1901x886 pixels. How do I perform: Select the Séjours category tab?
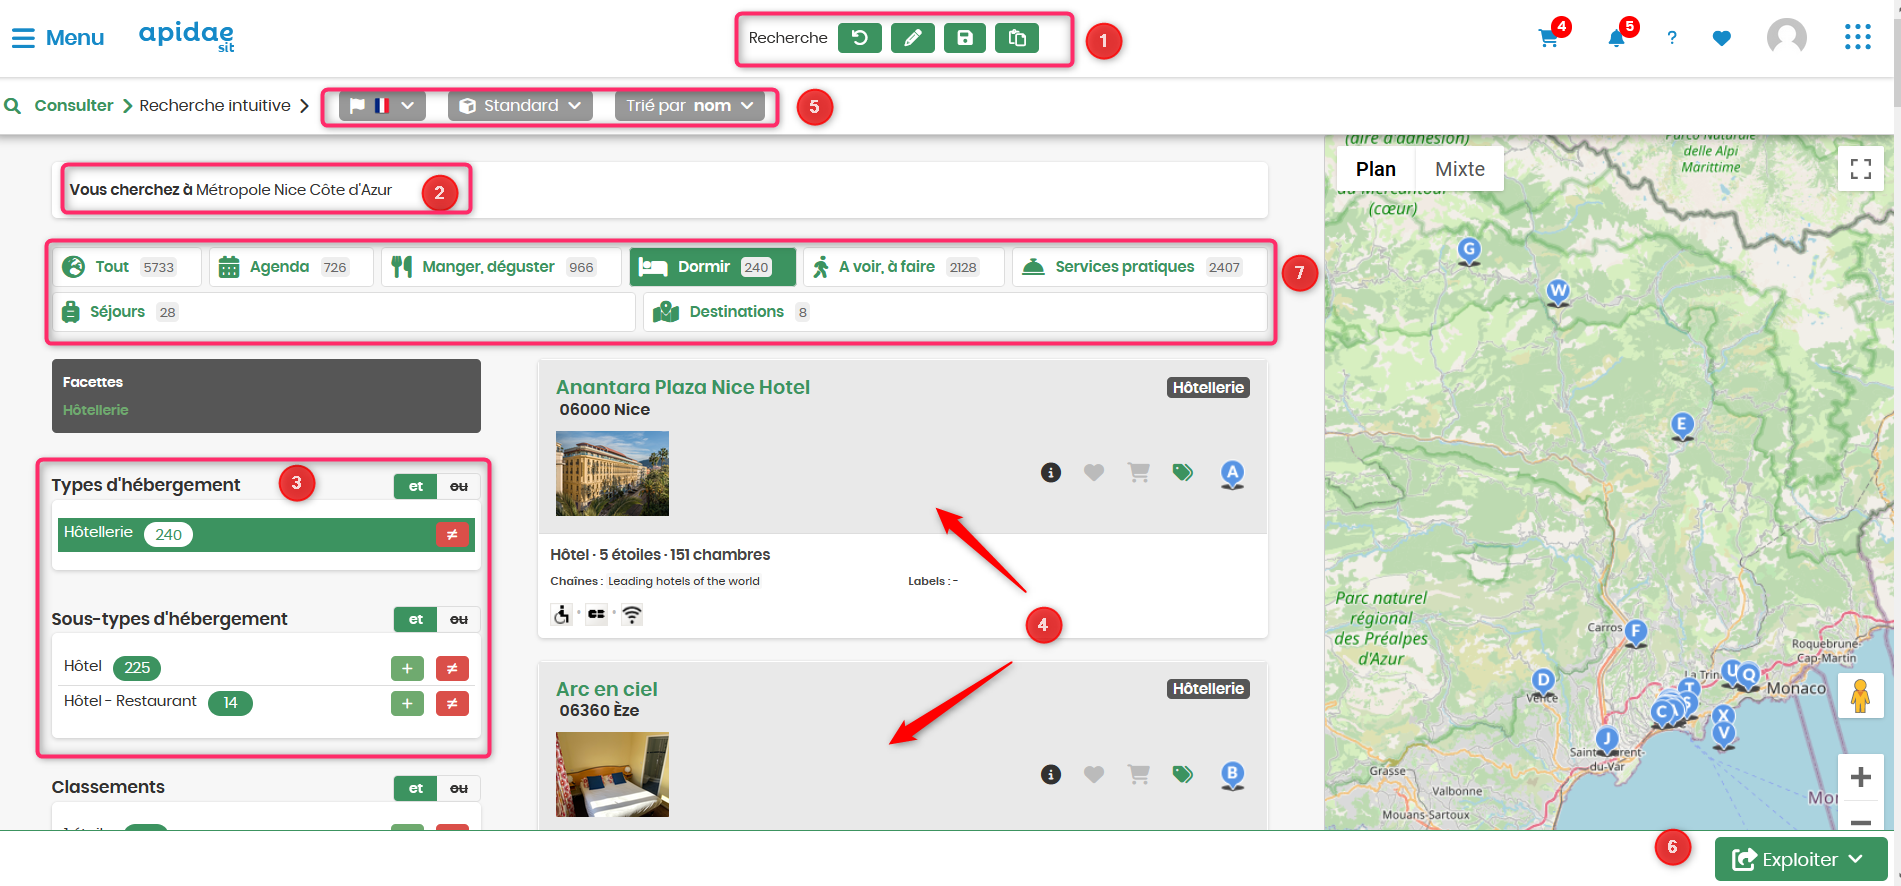344,312
